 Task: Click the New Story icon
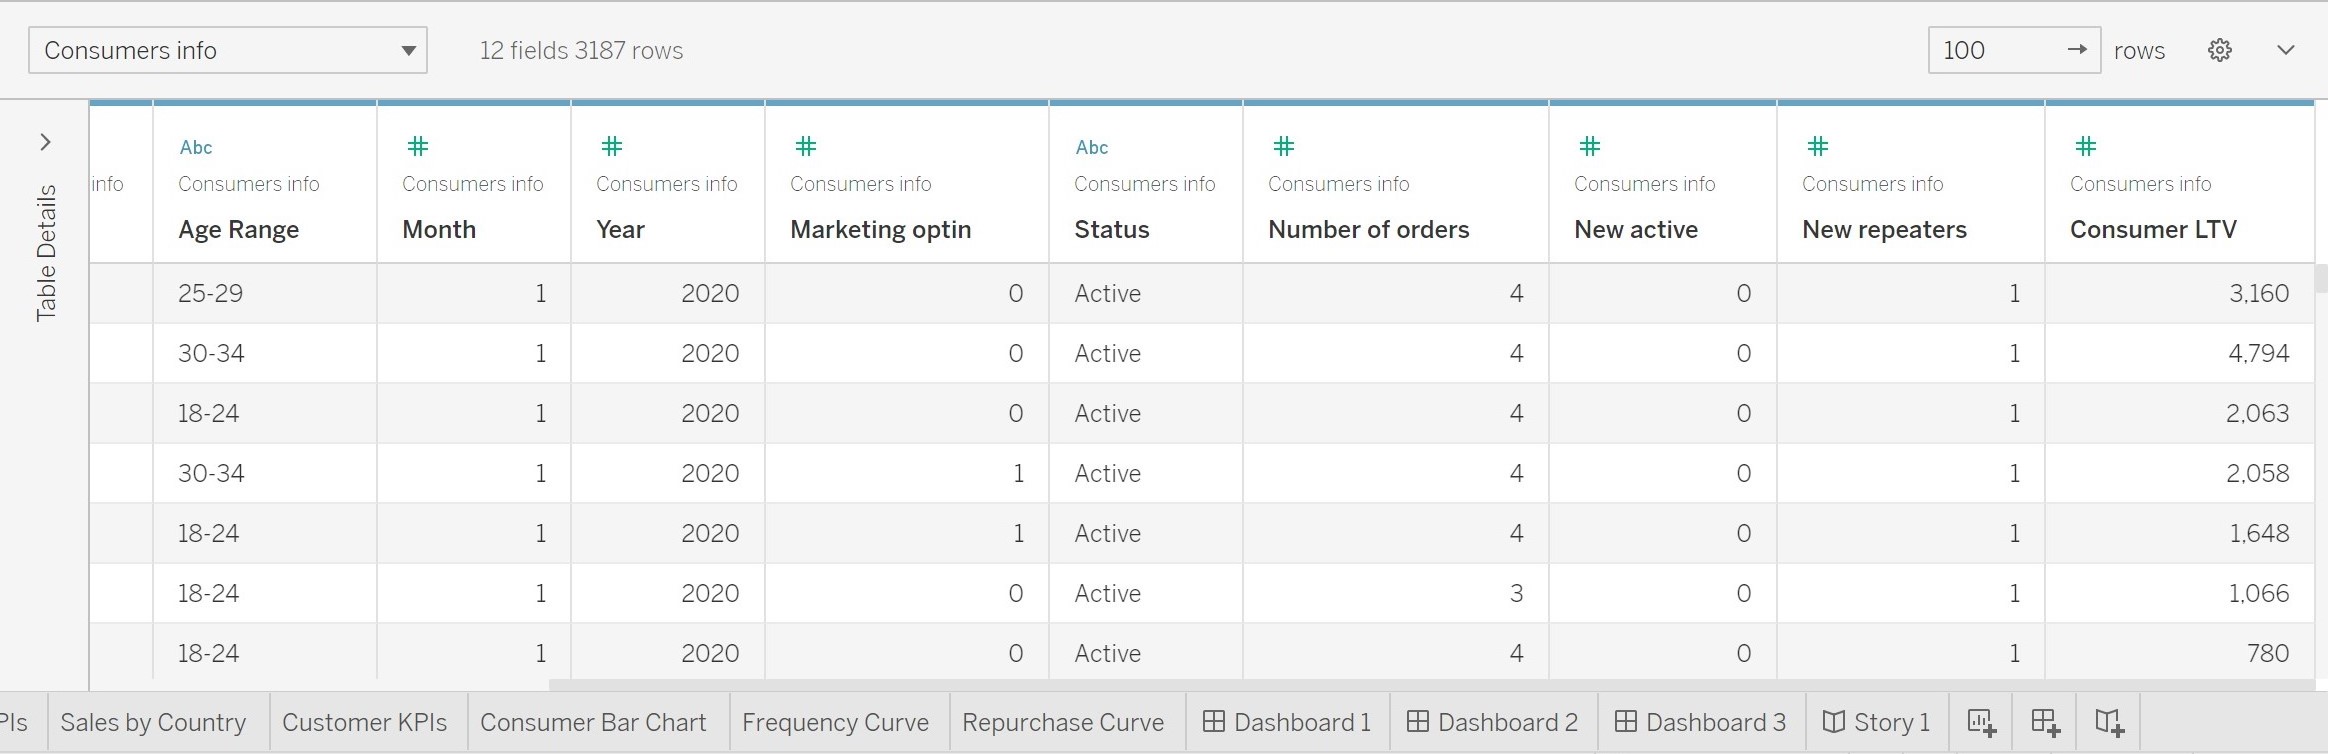pos(2109,722)
